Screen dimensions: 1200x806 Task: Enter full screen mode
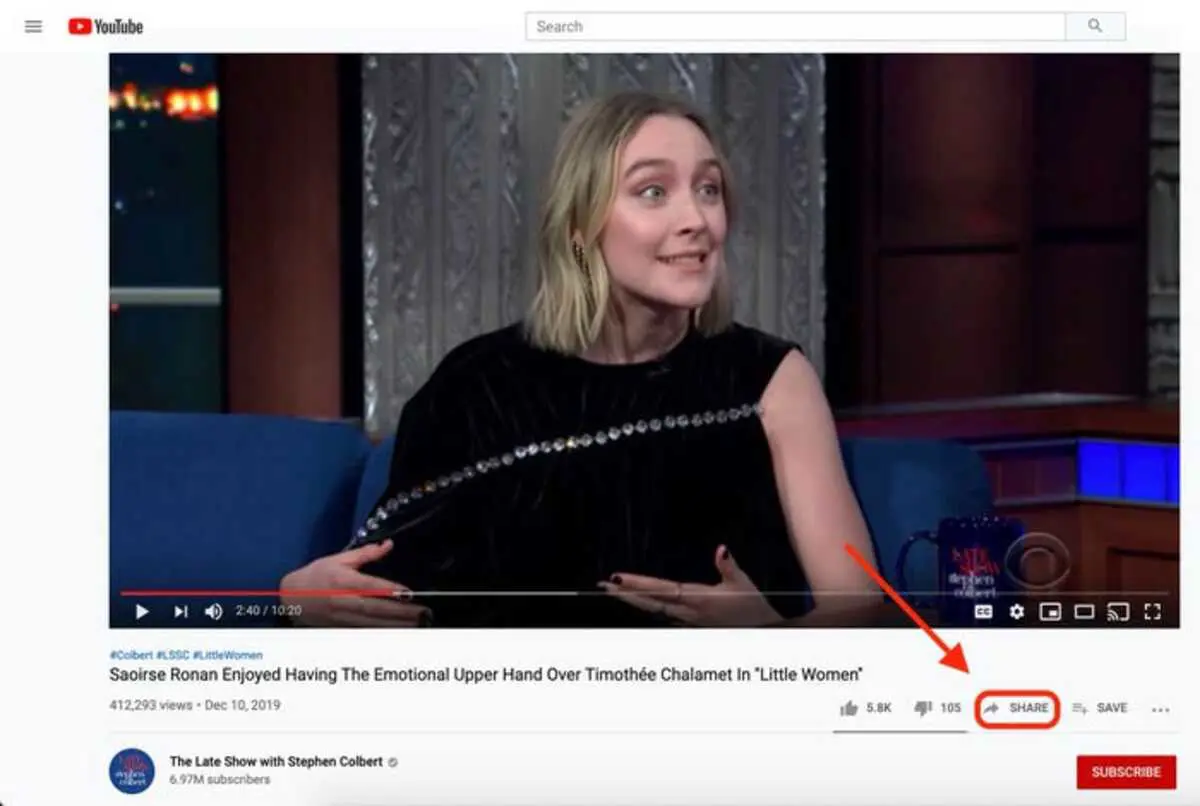(1152, 611)
